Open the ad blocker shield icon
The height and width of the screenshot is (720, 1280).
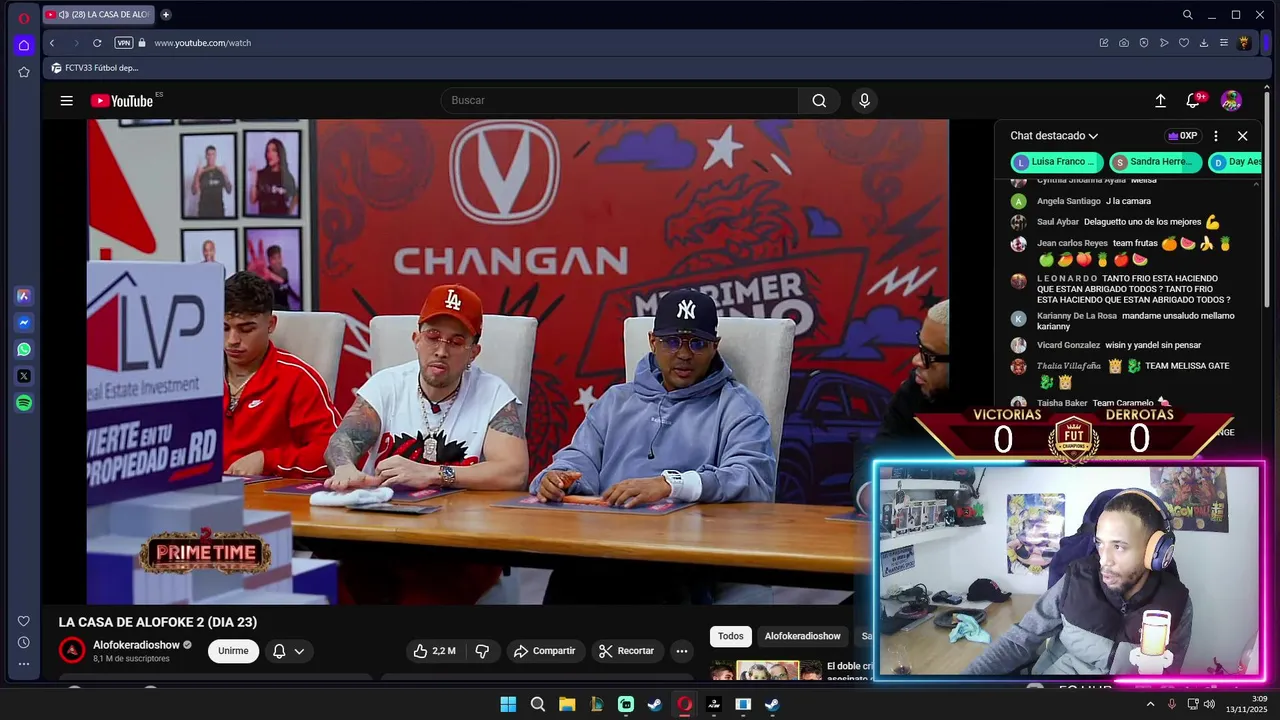point(1144,43)
